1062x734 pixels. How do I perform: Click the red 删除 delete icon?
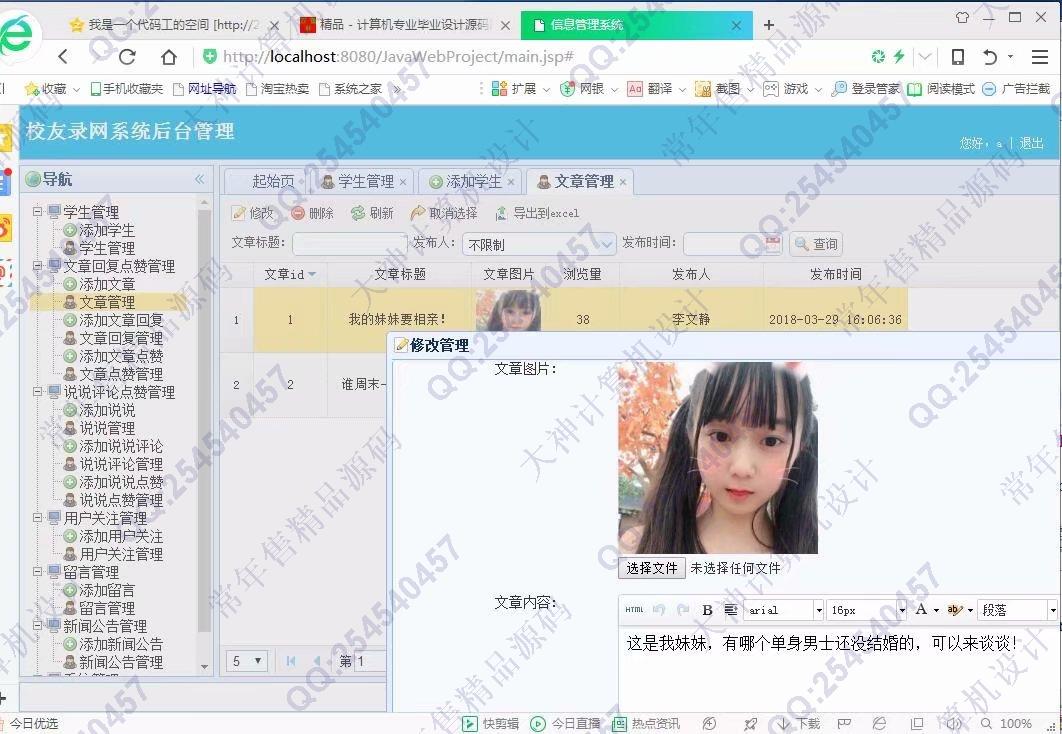[298, 213]
